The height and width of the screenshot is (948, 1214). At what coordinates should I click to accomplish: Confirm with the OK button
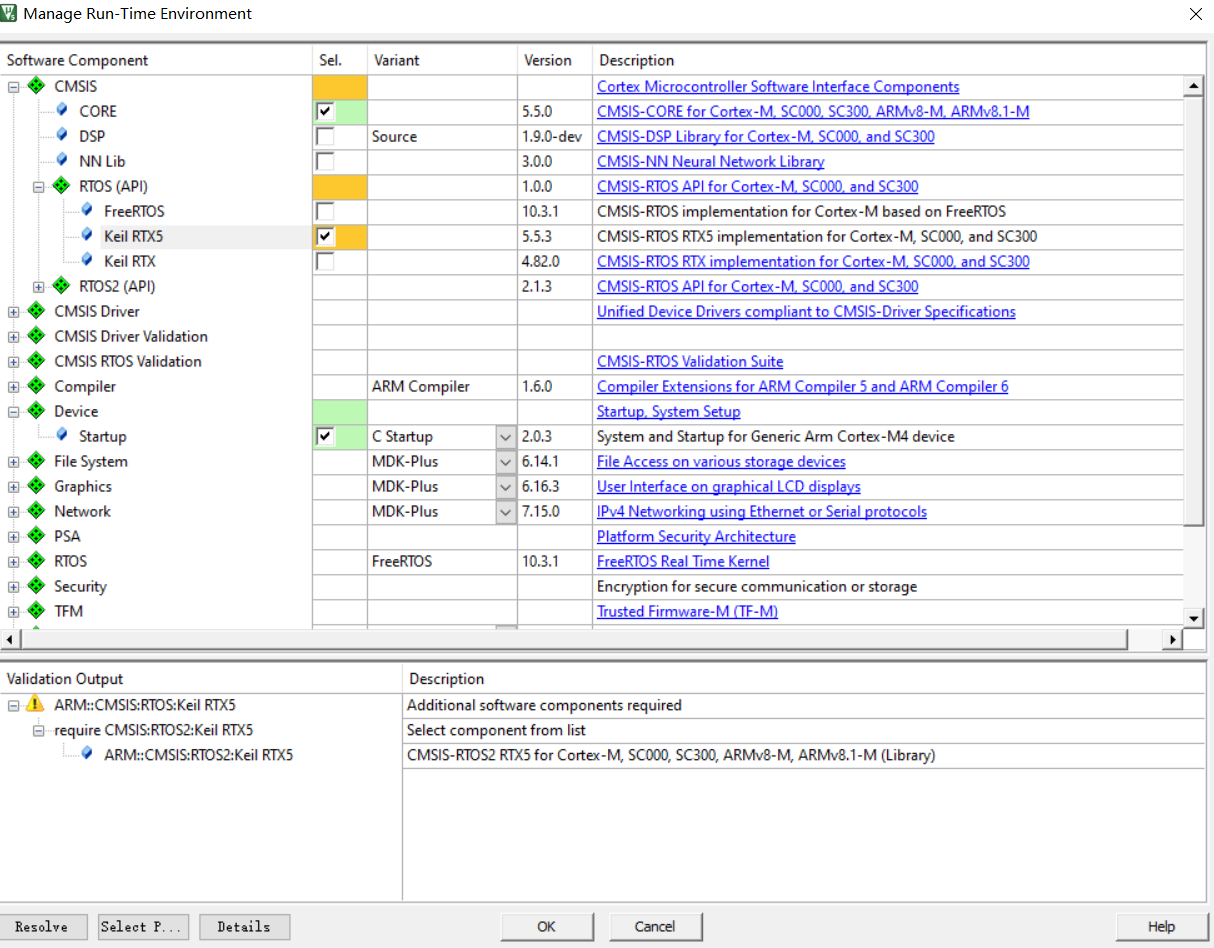(x=546, y=927)
